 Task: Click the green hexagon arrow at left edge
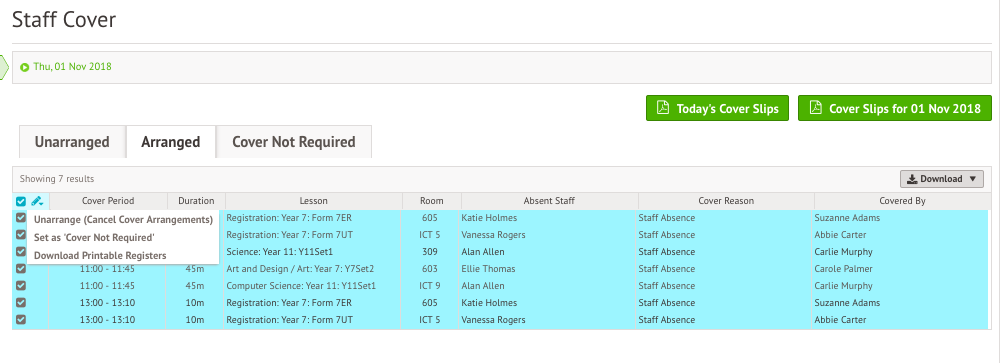click(4, 67)
